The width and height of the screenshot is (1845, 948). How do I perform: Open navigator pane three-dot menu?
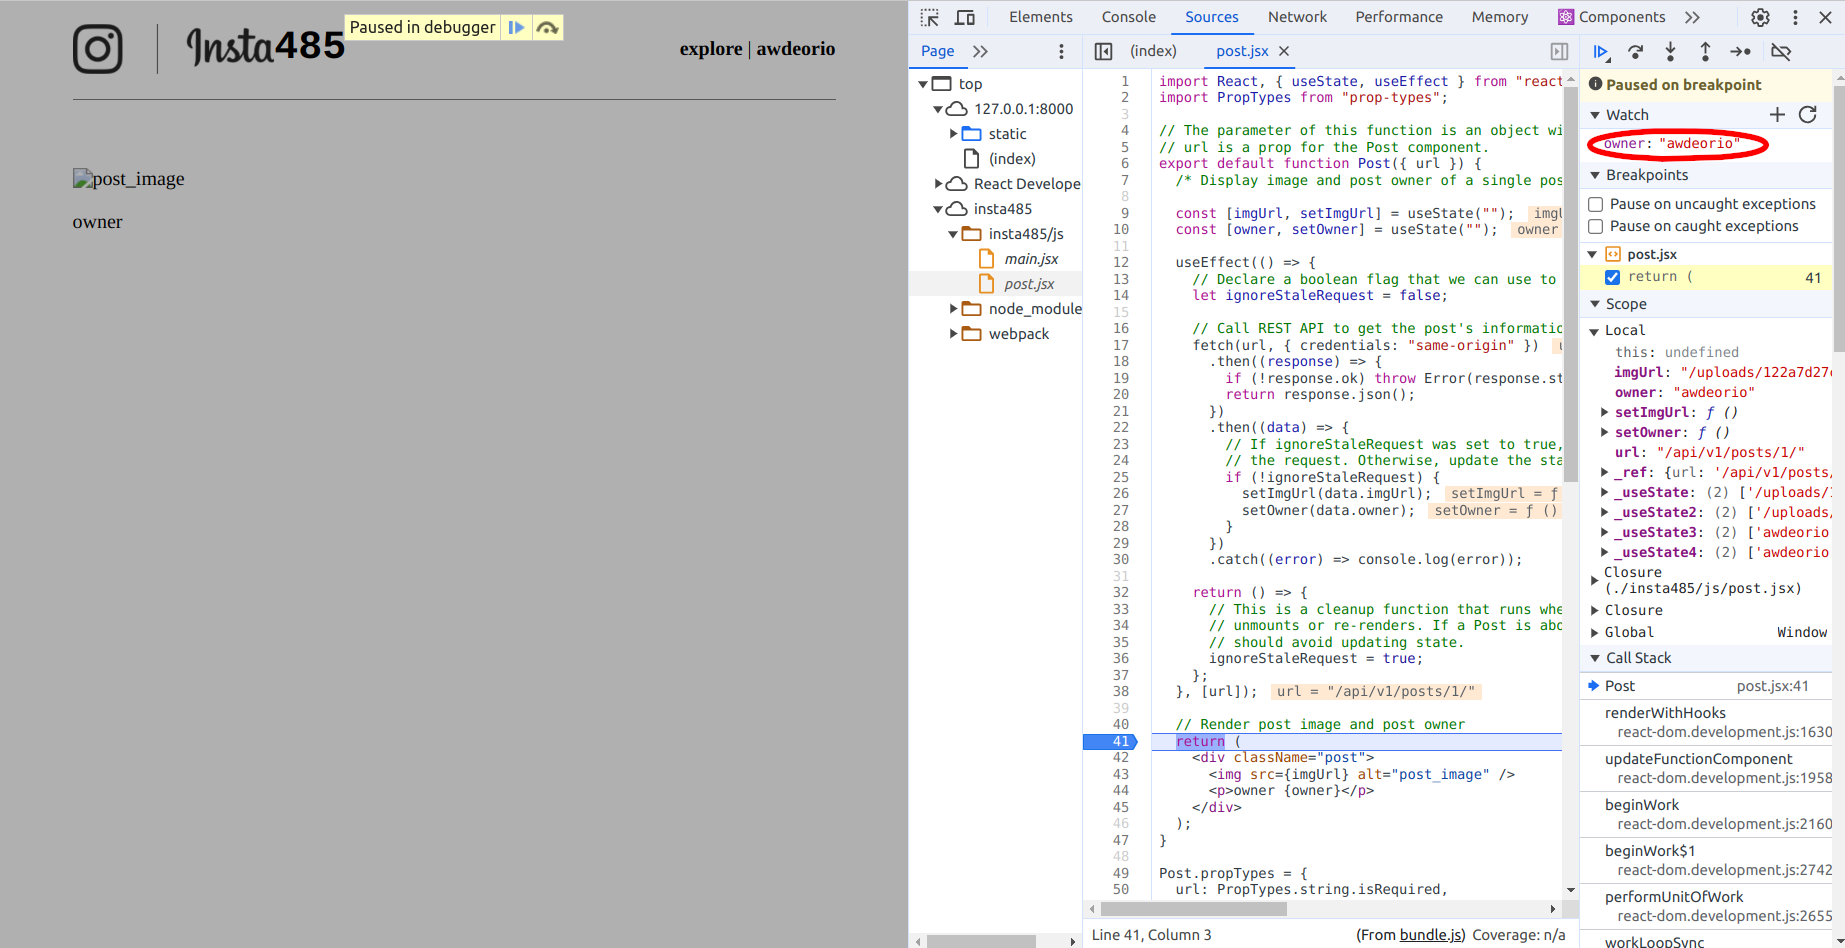click(1061, 51)
